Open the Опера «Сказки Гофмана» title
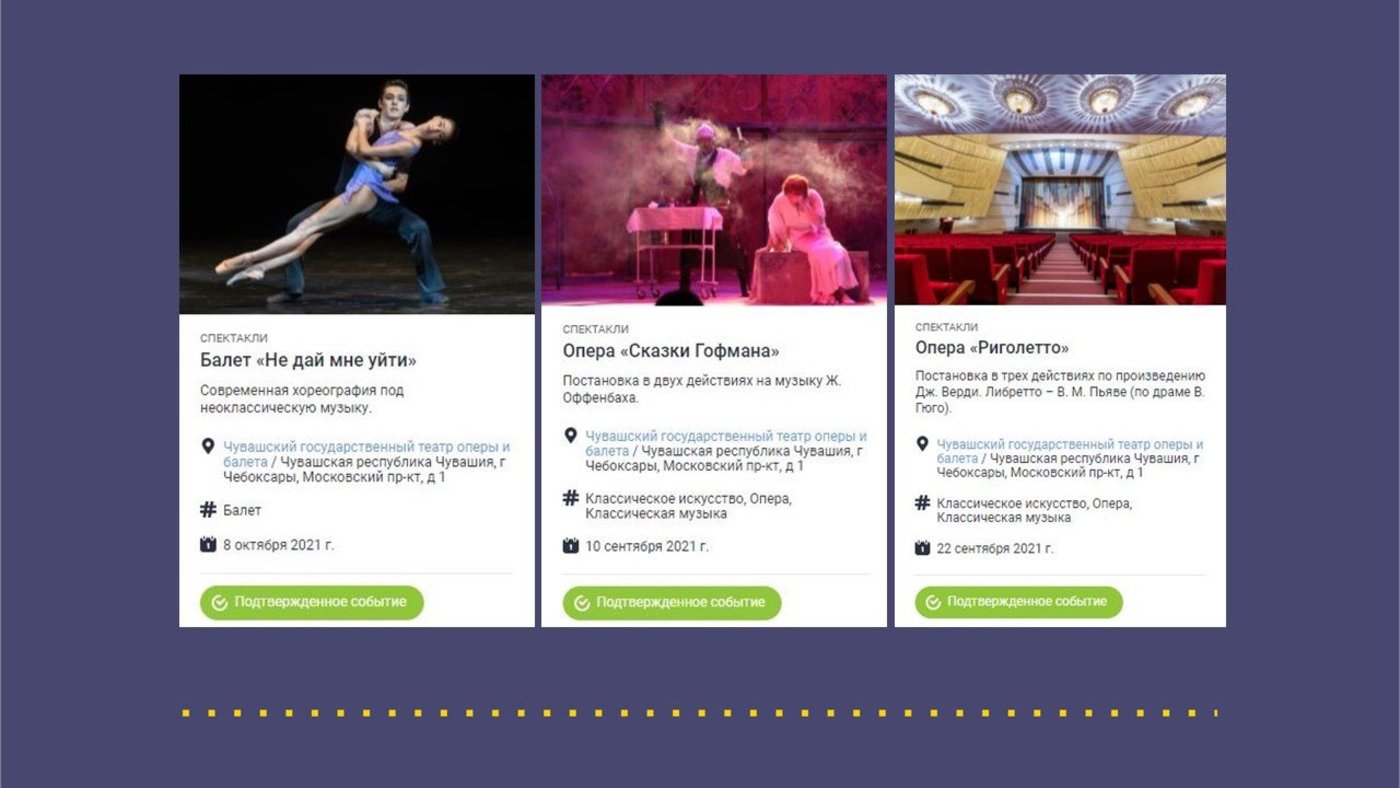Viewport: 1400px width, 788px height. pyautogui.click(x=671, y=351)
